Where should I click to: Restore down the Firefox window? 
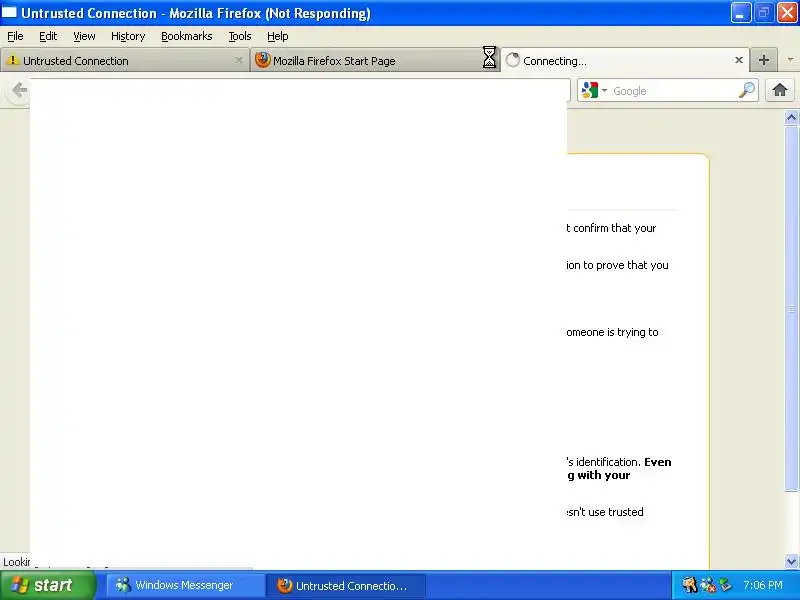tap(763, 13)
